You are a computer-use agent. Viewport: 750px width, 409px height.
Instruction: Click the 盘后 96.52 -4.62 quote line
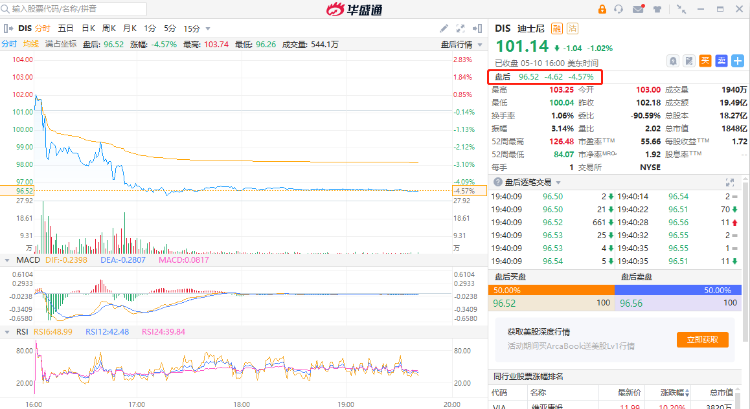click(x=544, y=77)
